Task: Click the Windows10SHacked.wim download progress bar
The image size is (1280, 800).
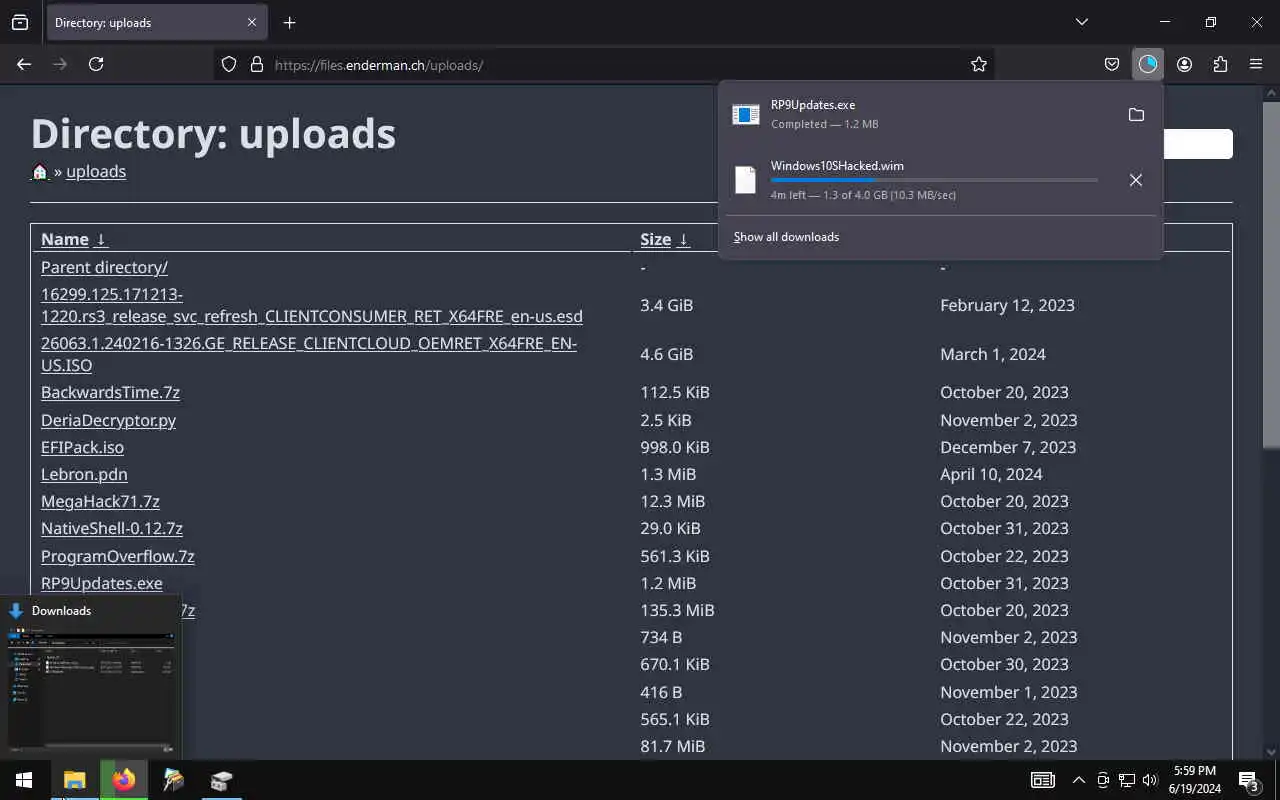Action: pos(934,180)
